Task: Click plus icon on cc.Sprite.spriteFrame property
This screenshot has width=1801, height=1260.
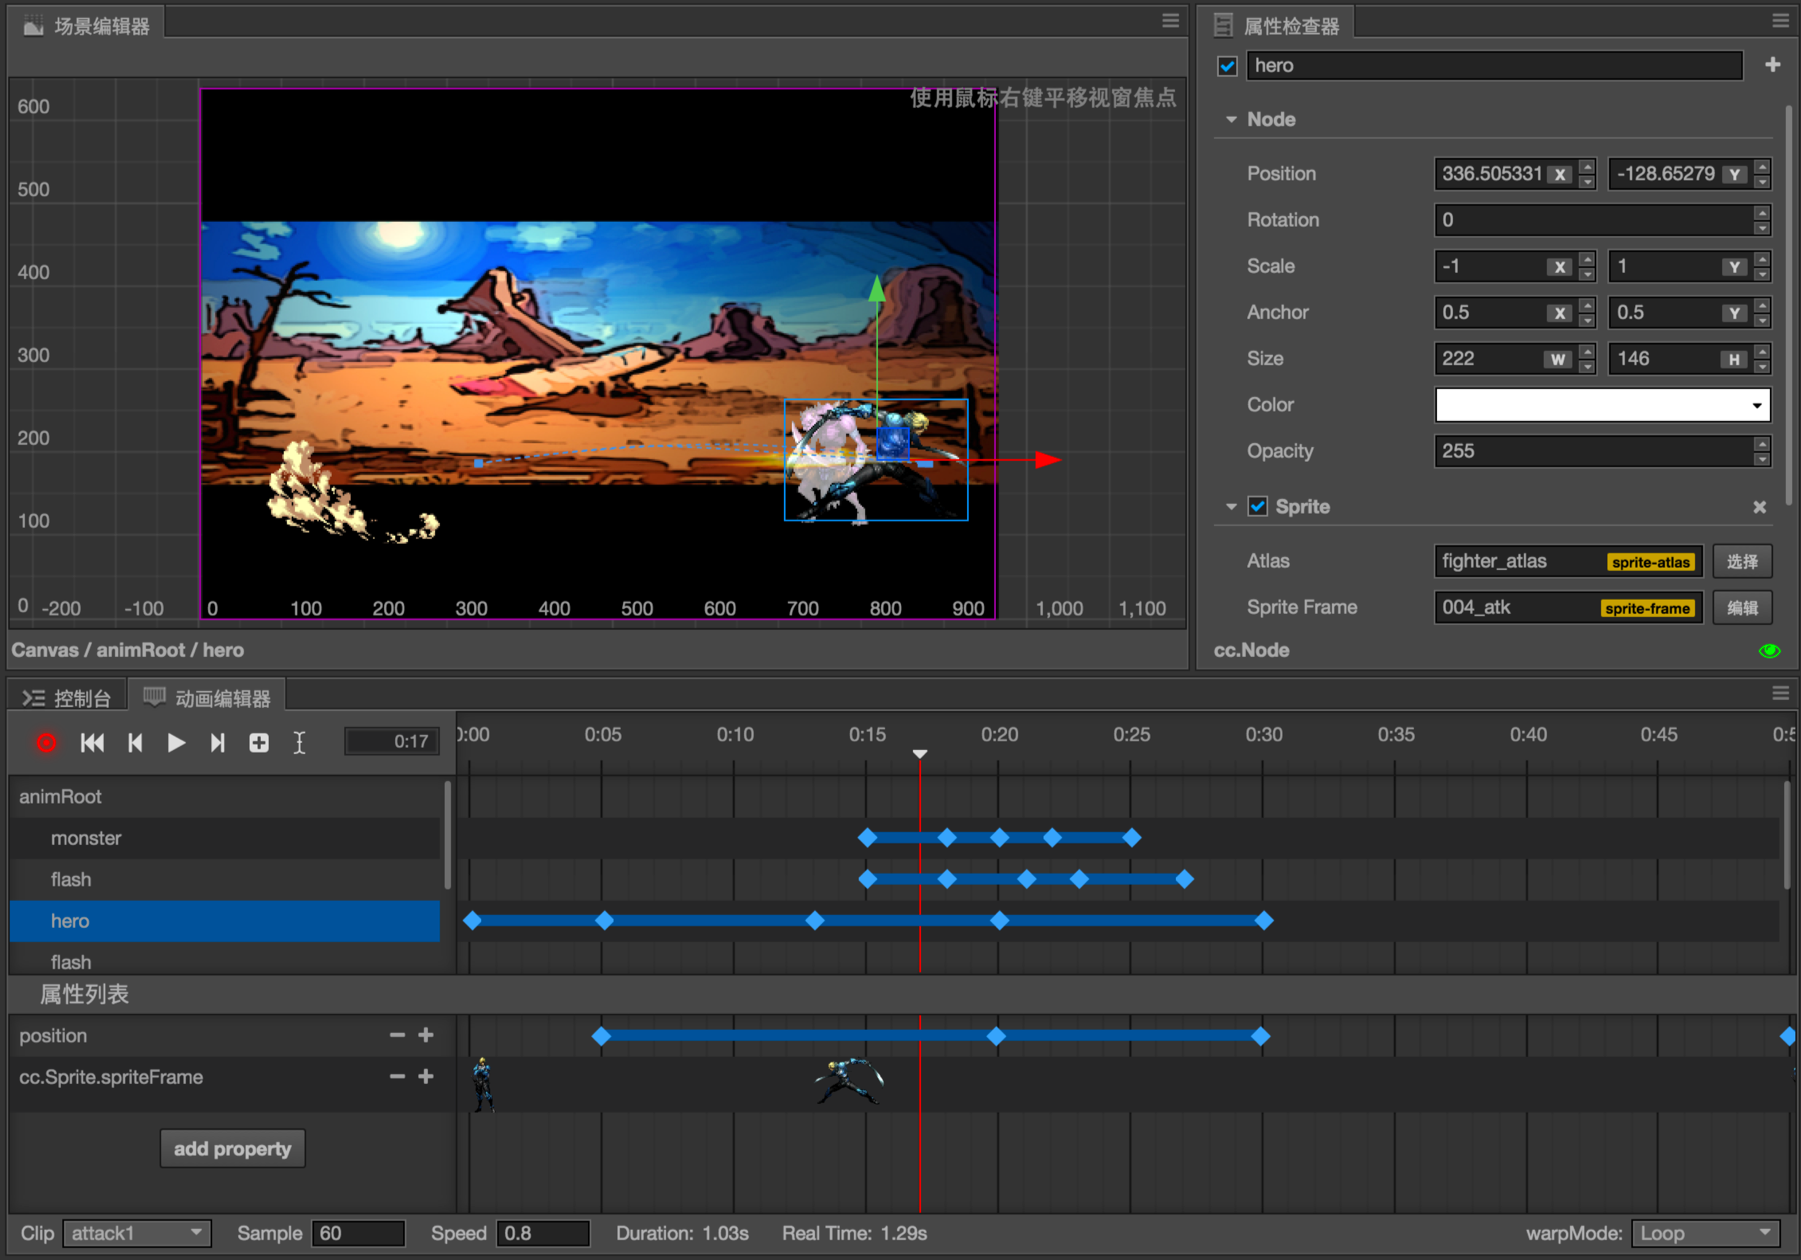Action: [426, 1077]
